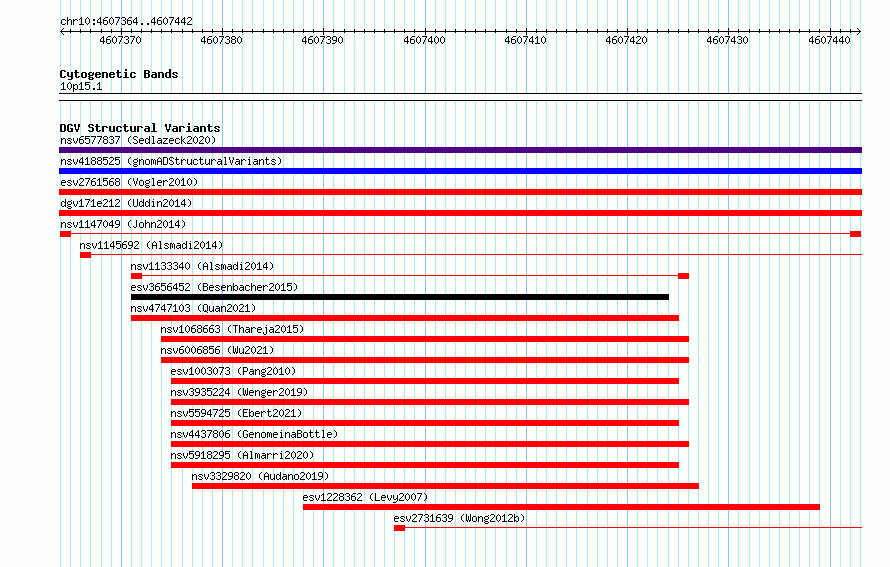
Task: Click the DGV Structural Variants track title
Action: [x=140, y=128]
